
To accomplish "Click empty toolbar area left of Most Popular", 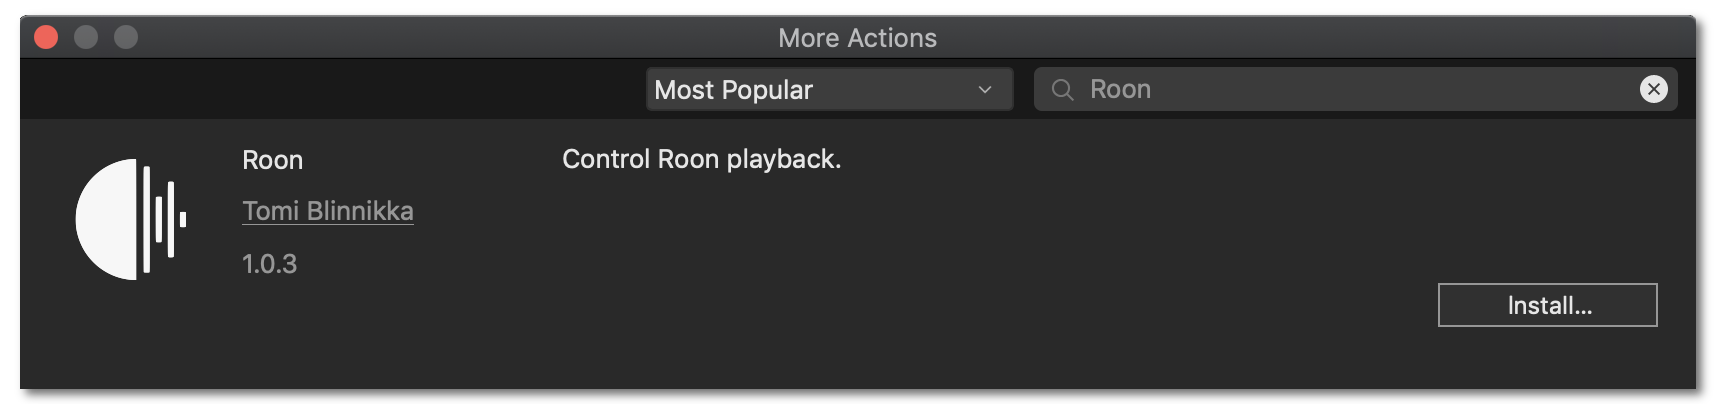I will coord(330,89).
